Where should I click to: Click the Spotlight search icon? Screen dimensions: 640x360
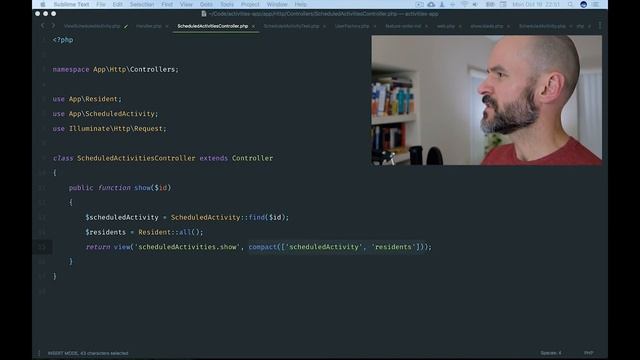tap(570, 4)
